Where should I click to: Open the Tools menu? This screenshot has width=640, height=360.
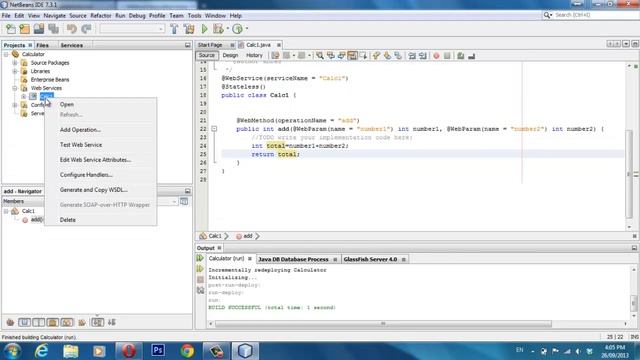(194, 16)
